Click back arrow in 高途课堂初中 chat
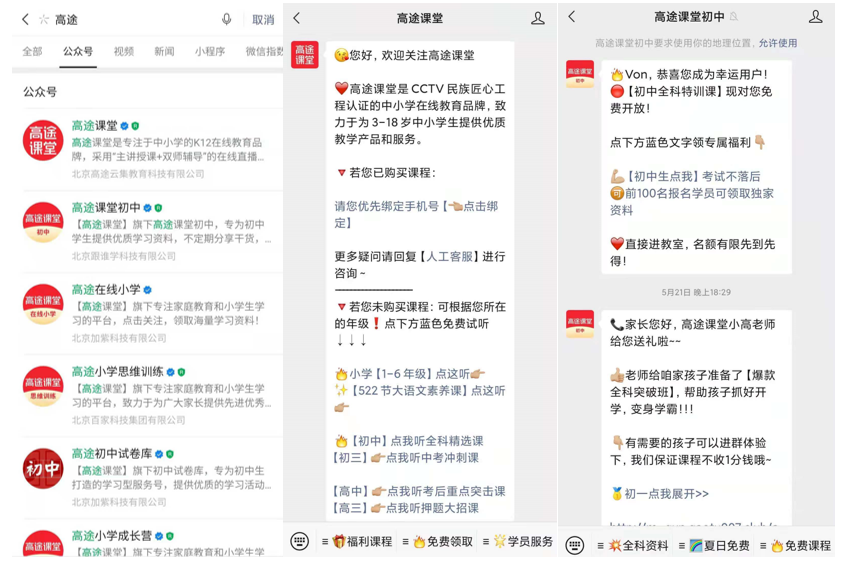848x573 pixels. pyautogui.click(x=572, y=17)
